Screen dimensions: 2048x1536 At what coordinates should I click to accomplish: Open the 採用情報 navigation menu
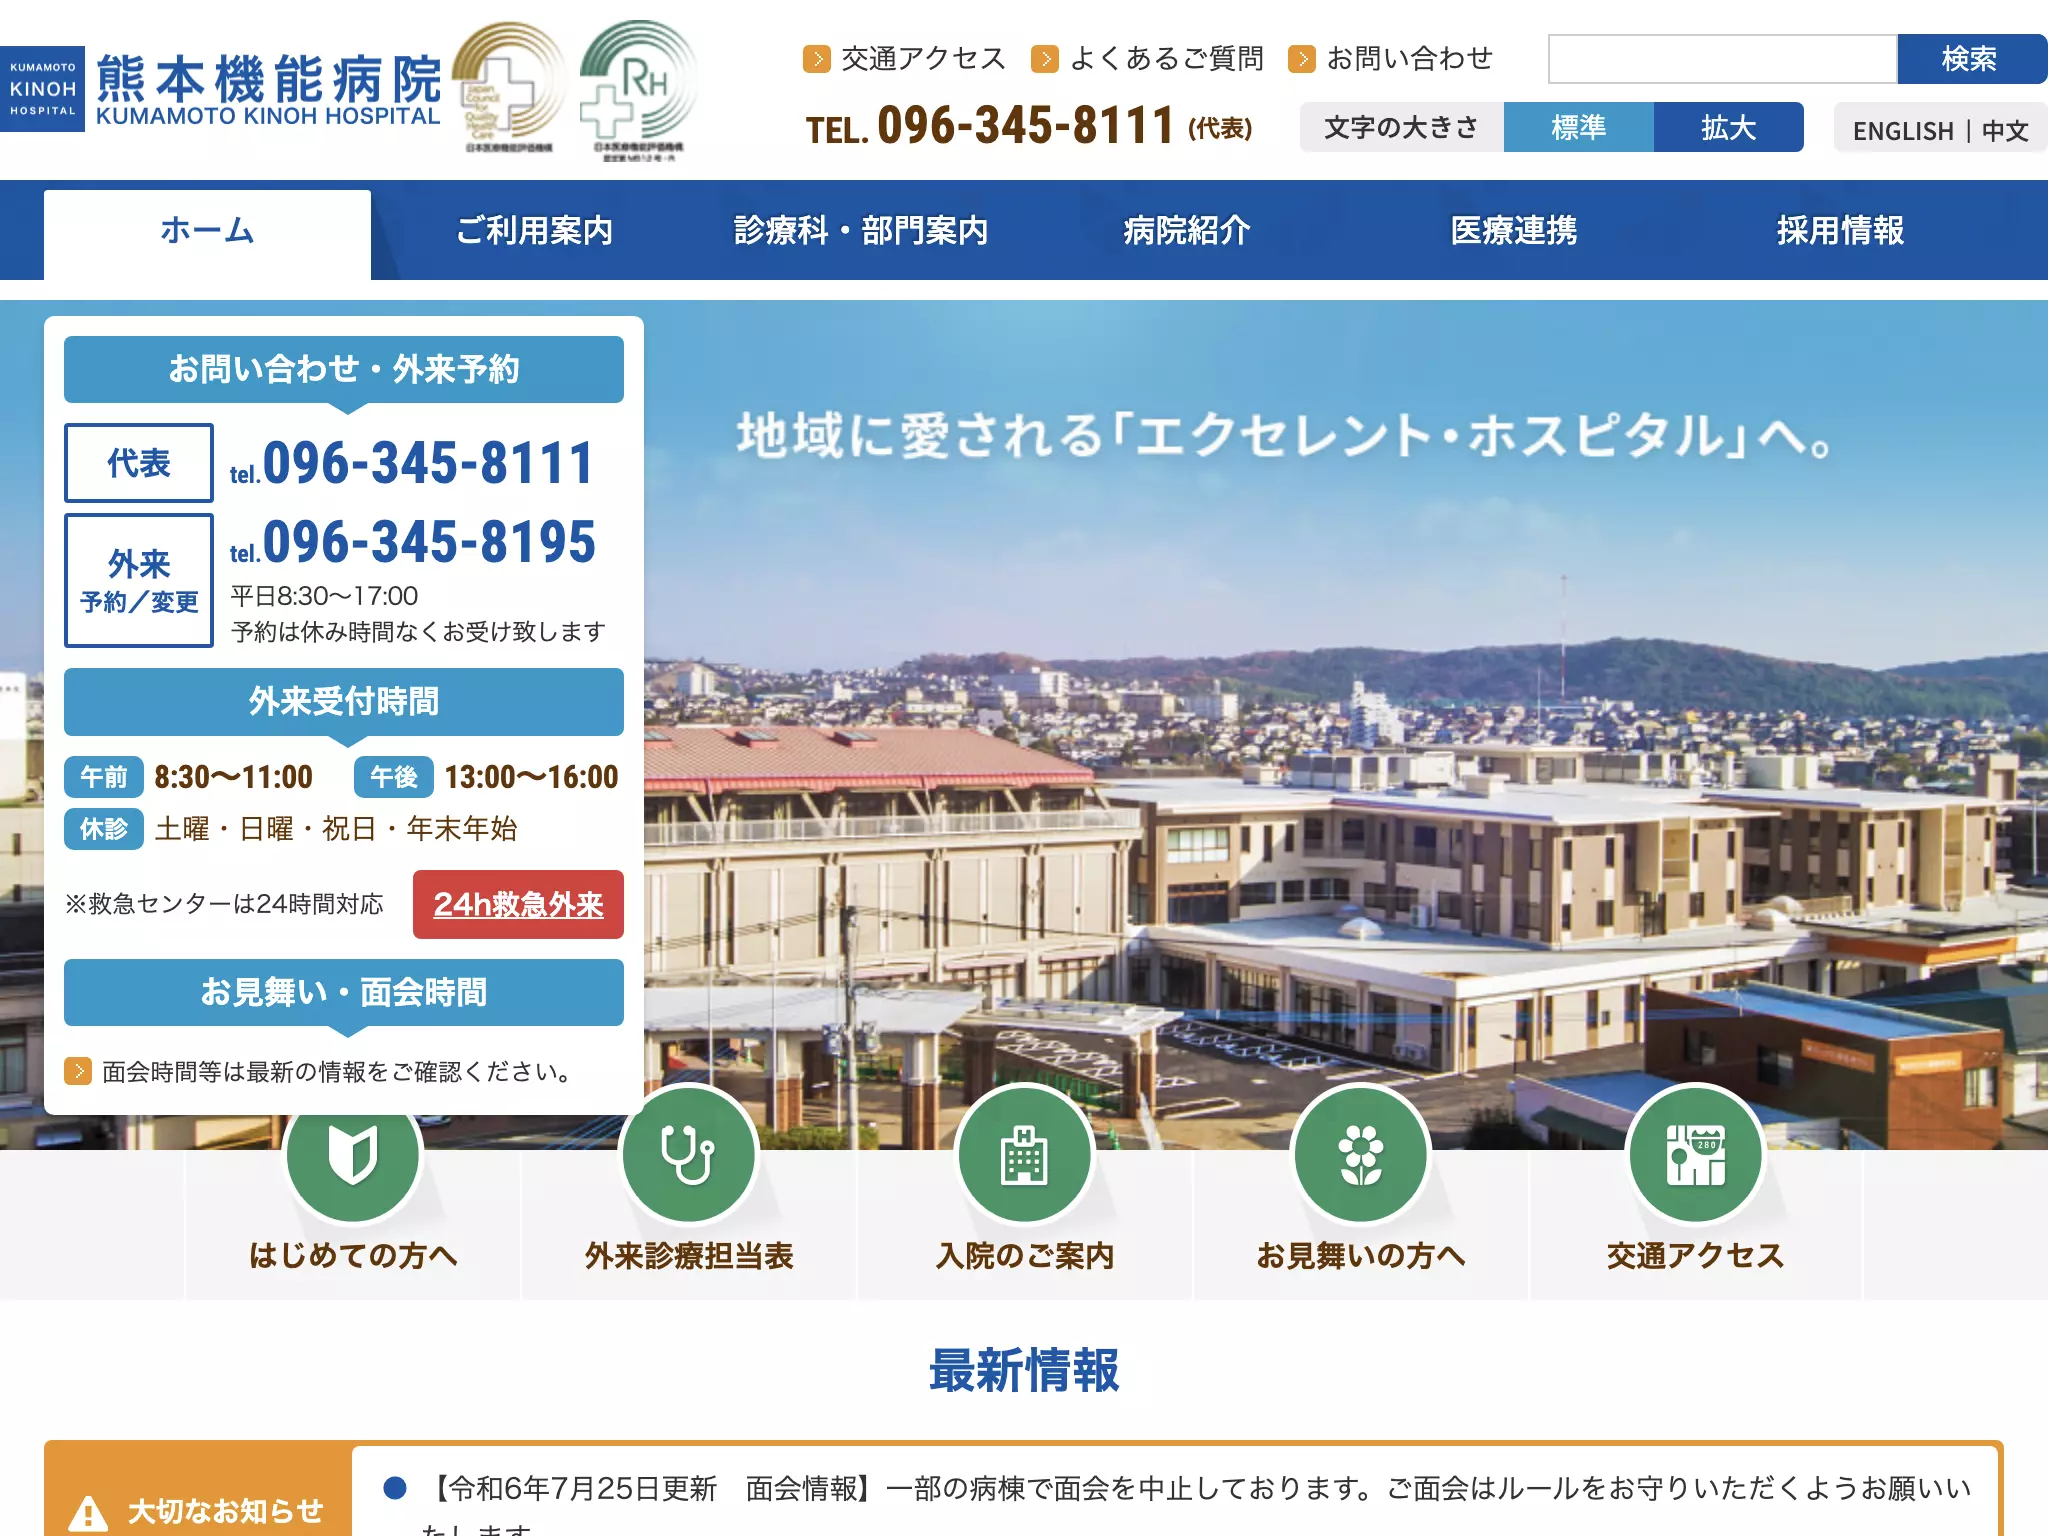click(1840, 231)
